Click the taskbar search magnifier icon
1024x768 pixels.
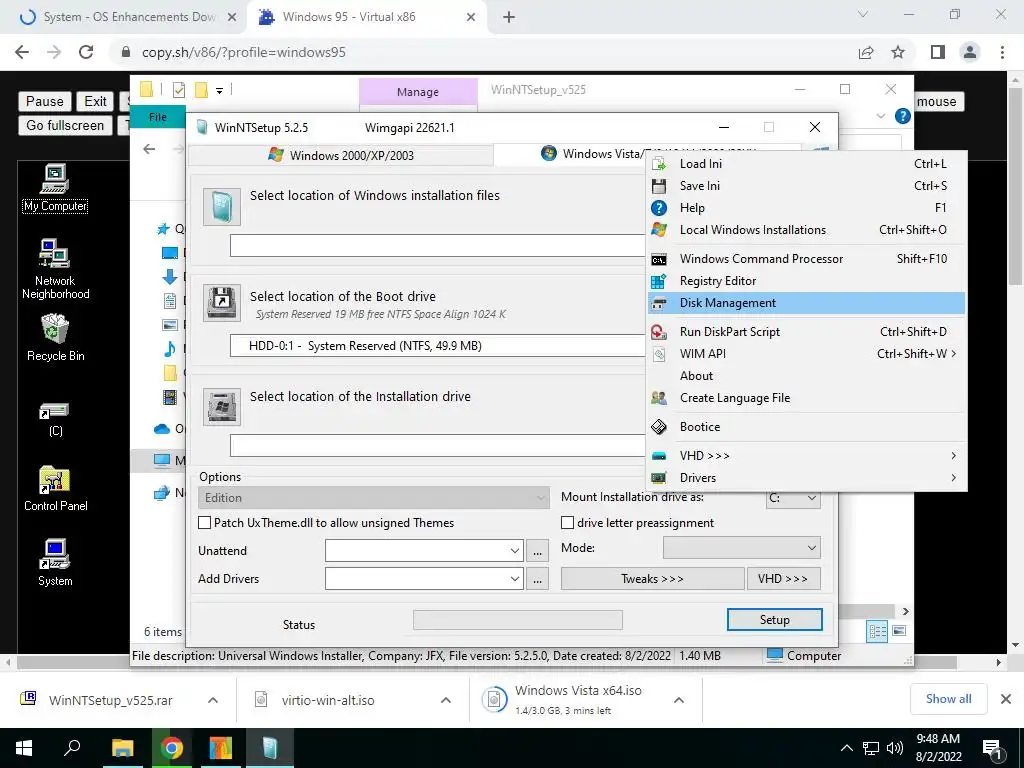point(72,748)
